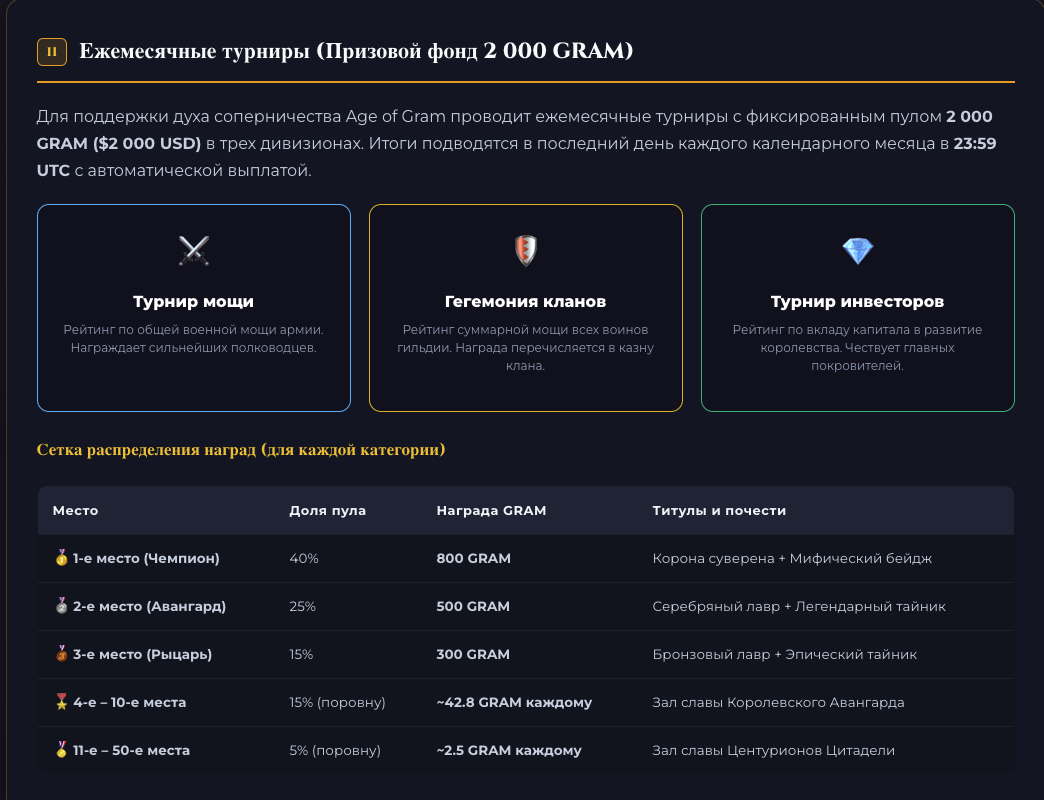Click the 2-е место (Авангард) cell
Viewport: 1044px width, 800px height.
[x=150, y=606]
